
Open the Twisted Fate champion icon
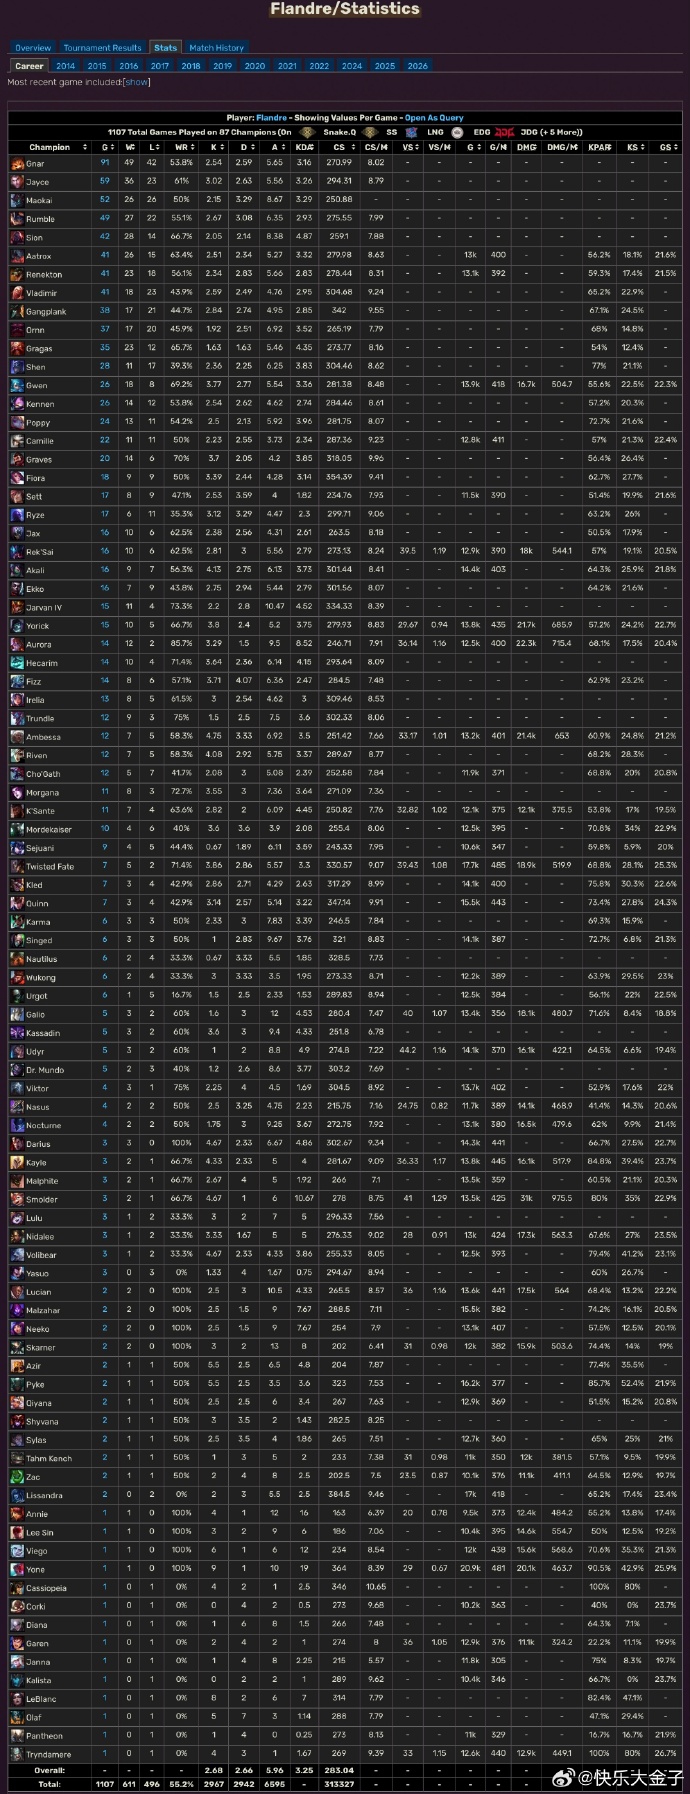[x=18, y=867]
